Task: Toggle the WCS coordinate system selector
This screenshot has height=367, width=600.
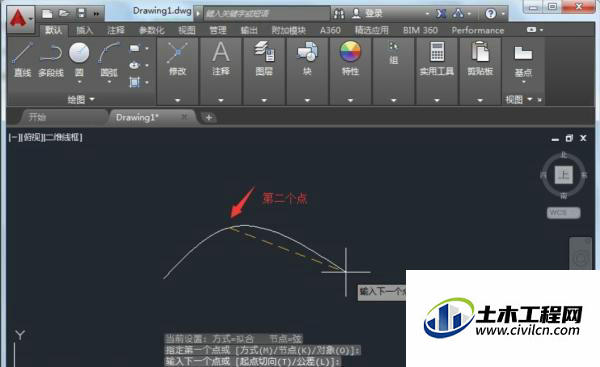Action: (563, 213)
